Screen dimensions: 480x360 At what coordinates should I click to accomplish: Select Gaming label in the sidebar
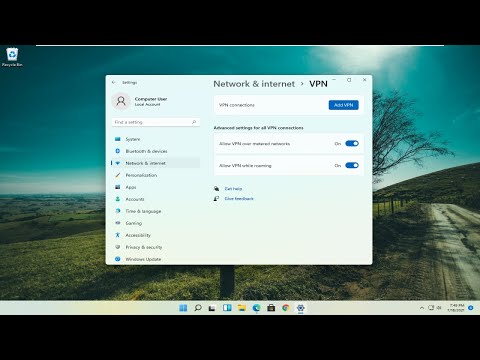pos(133,223)
